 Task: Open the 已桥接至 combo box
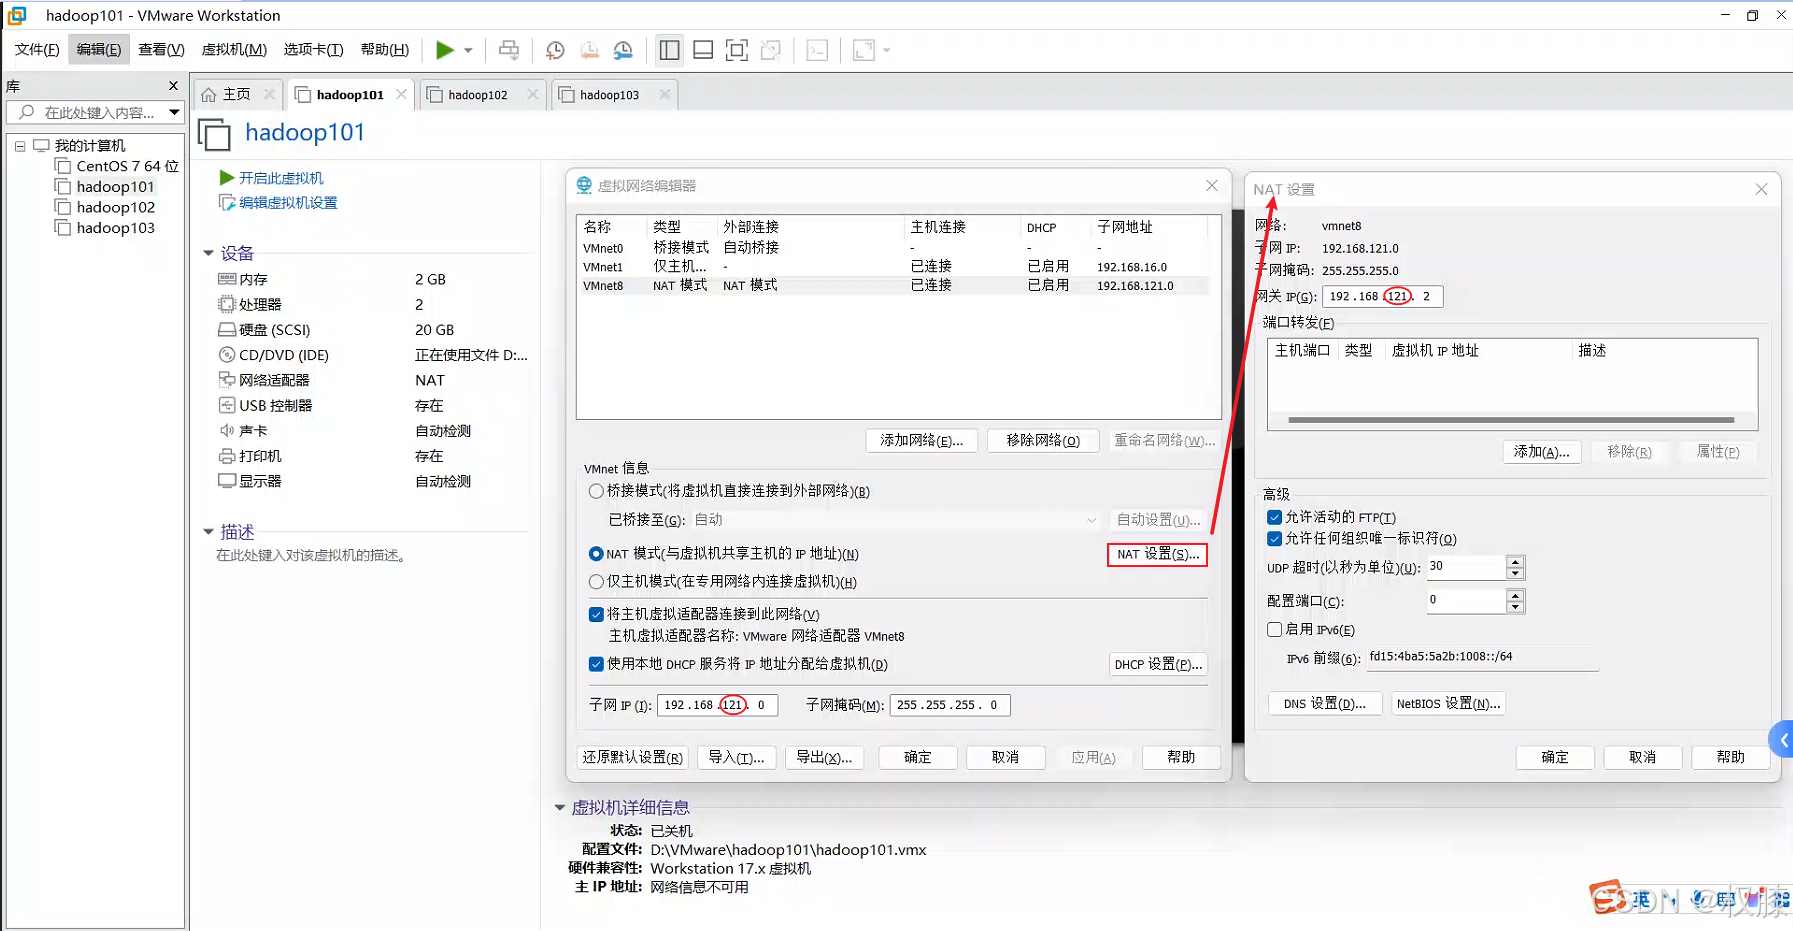(x=895, y=520)
